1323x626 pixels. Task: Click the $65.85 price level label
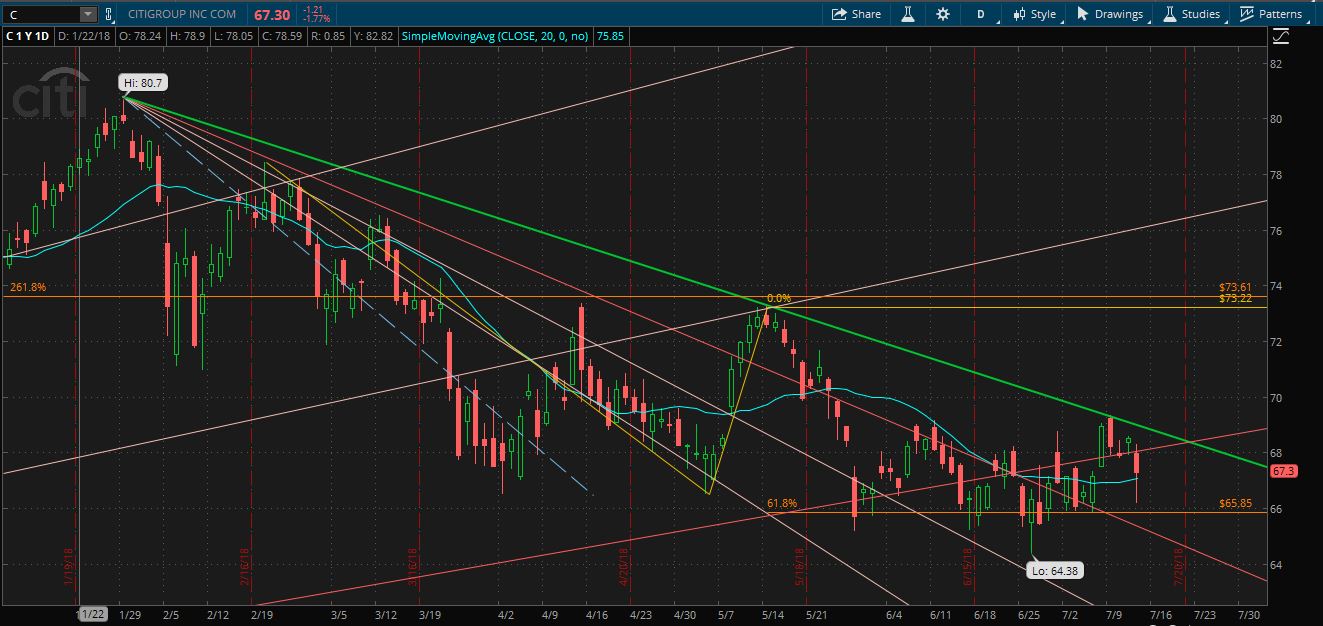[x=1235, y=504]
